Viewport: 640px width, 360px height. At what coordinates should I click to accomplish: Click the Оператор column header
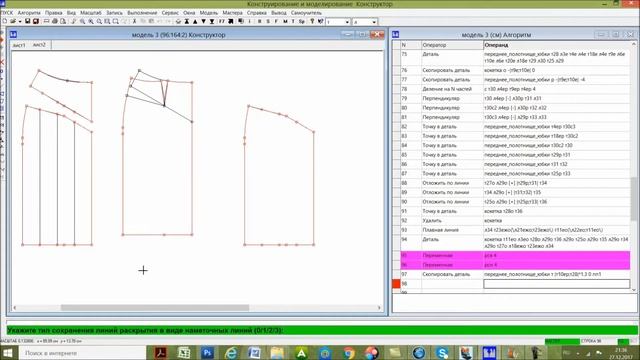point(452,45)
